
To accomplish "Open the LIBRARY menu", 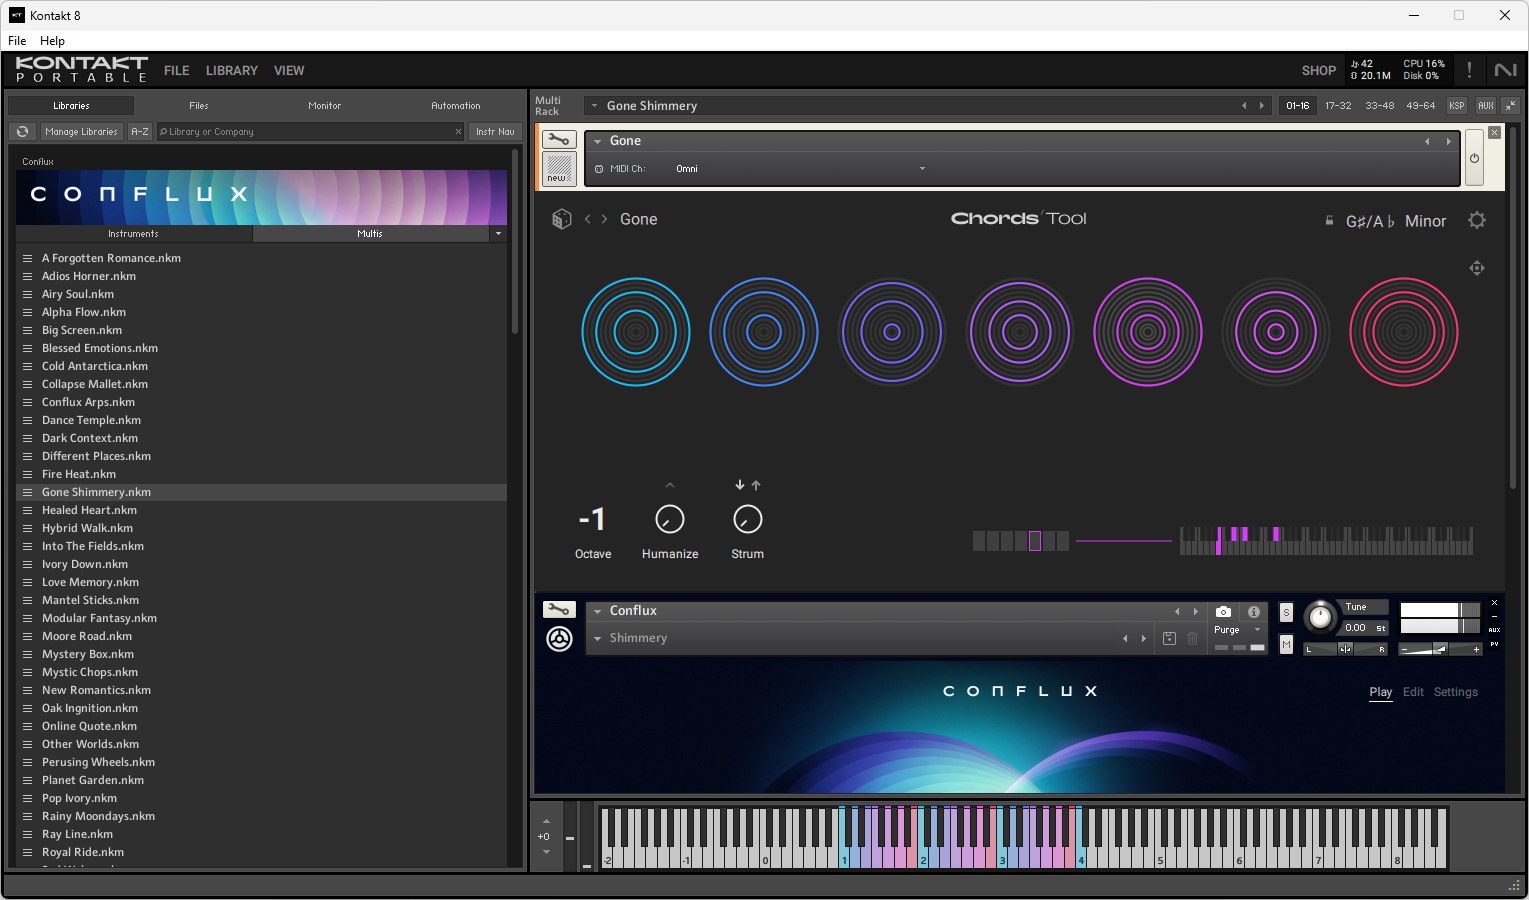I will click(231, 71).
